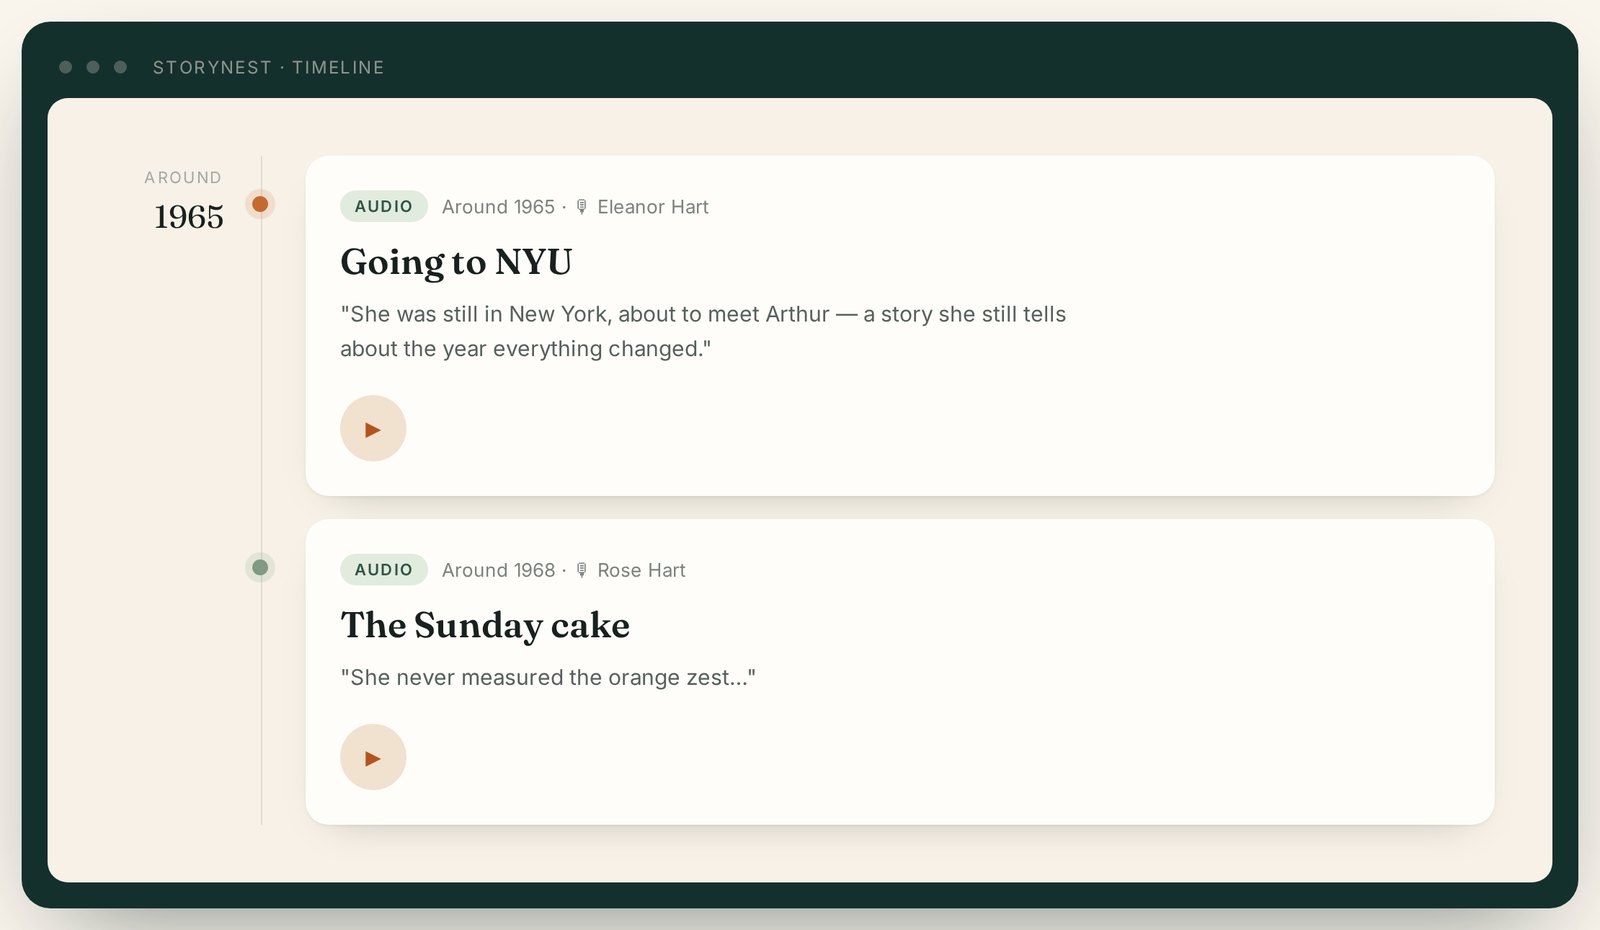Play The Sunday cake audio recording
This screenshot has height=930, width=1600.
tap(373, 757)
